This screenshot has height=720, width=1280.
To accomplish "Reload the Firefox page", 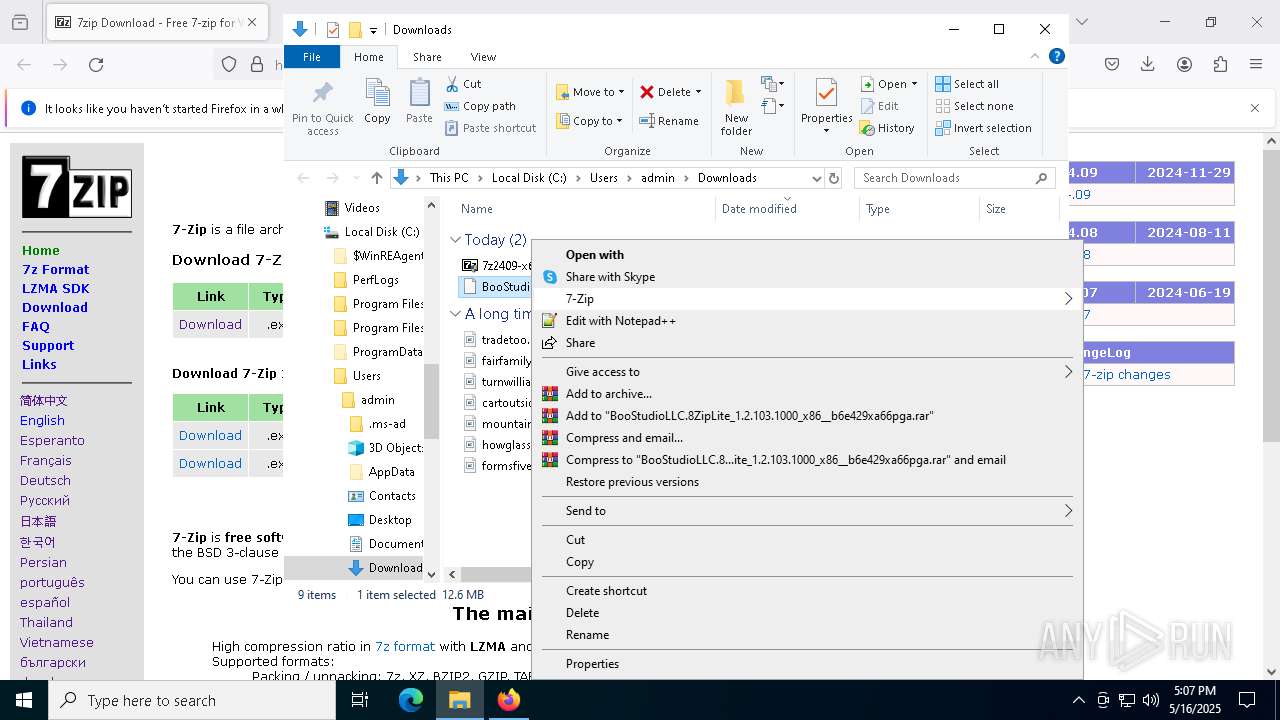I will pos(96,65).
